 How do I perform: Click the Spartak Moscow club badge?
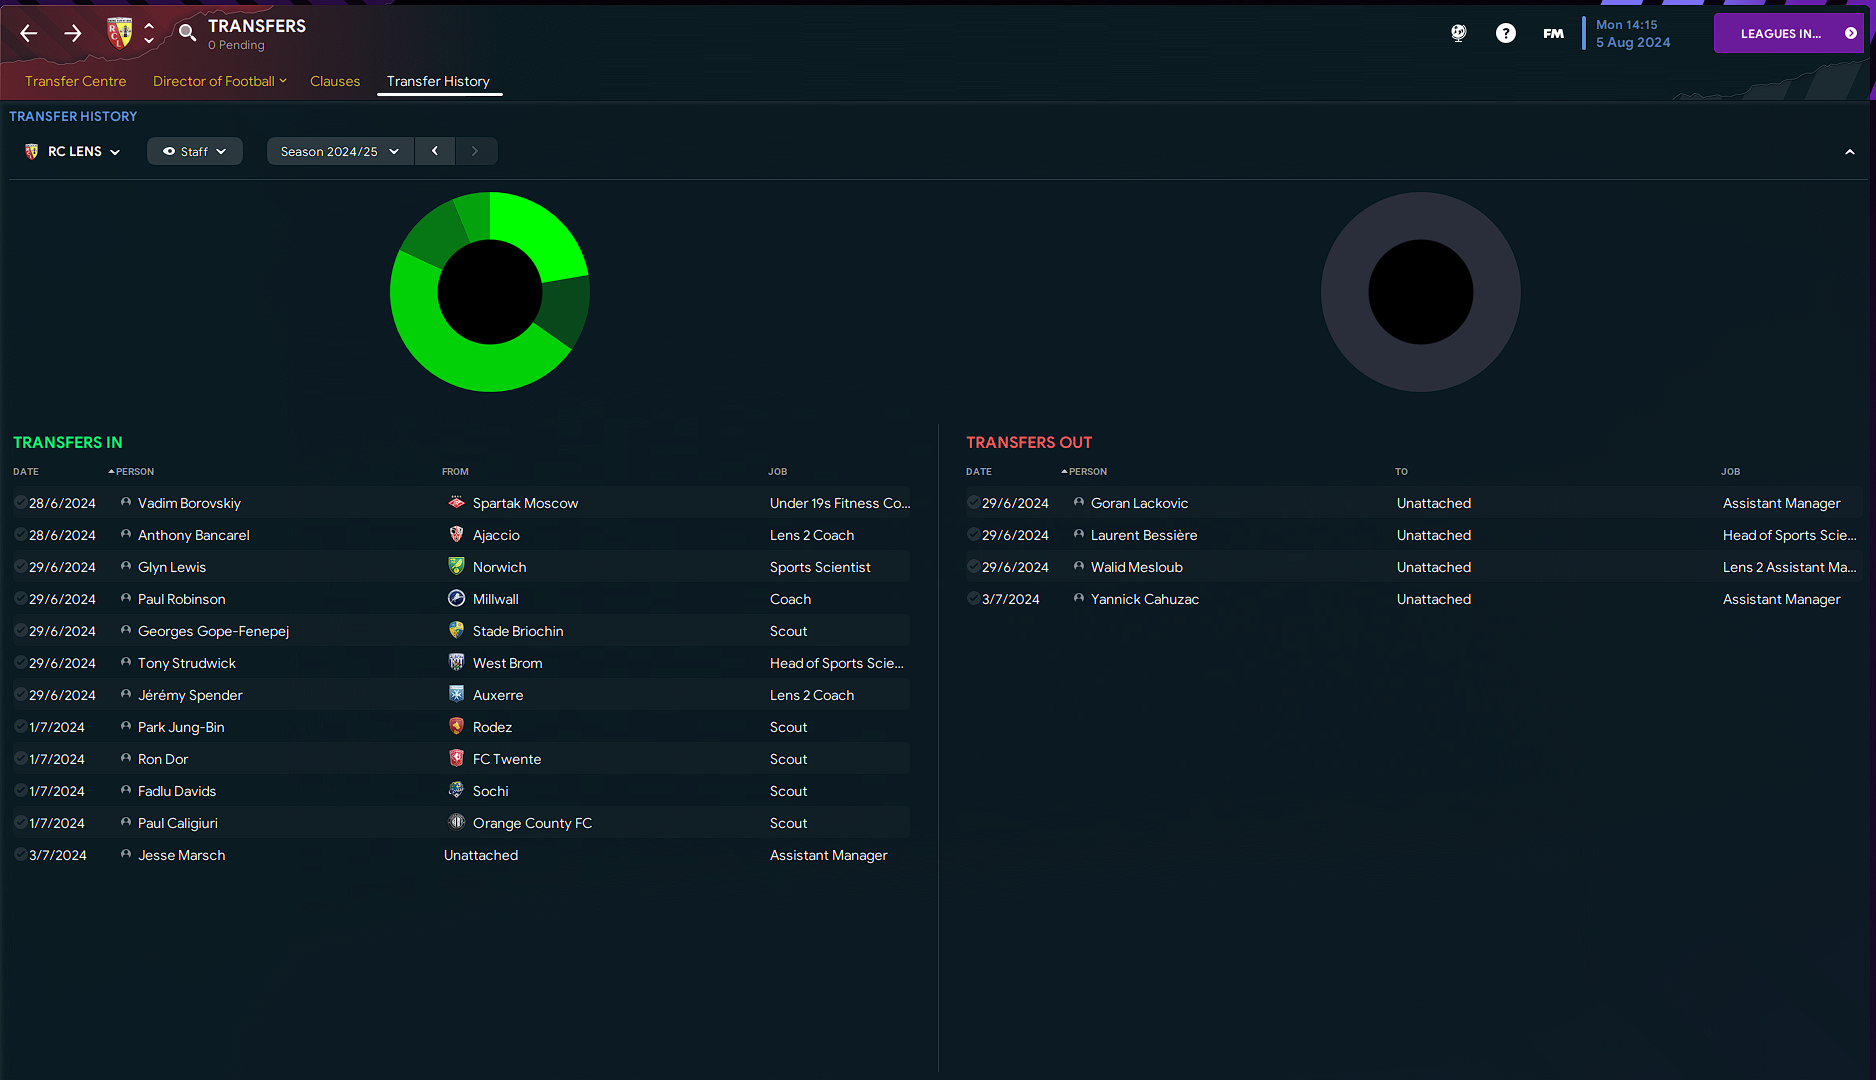pyautogui.click(x=456, y=503)
